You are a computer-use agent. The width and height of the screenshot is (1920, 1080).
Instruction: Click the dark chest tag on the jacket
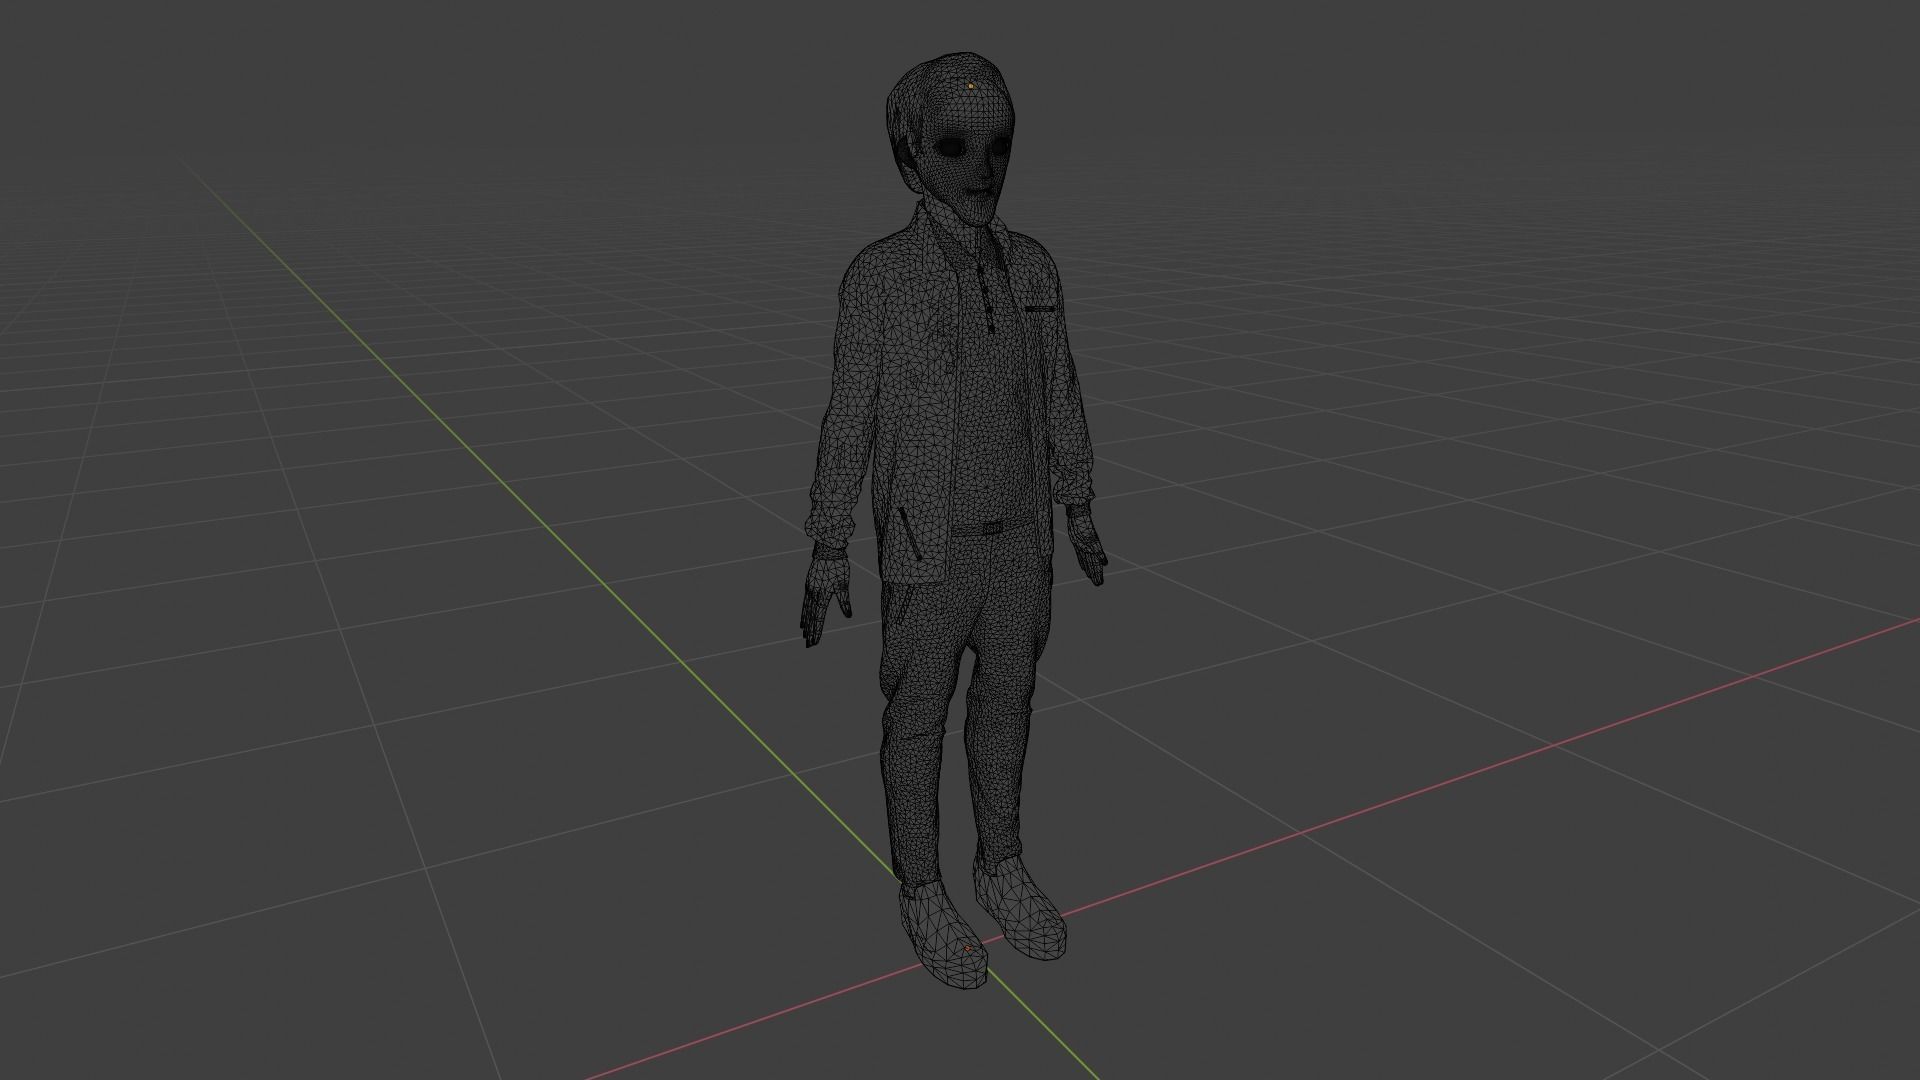tap(1040, 309)
